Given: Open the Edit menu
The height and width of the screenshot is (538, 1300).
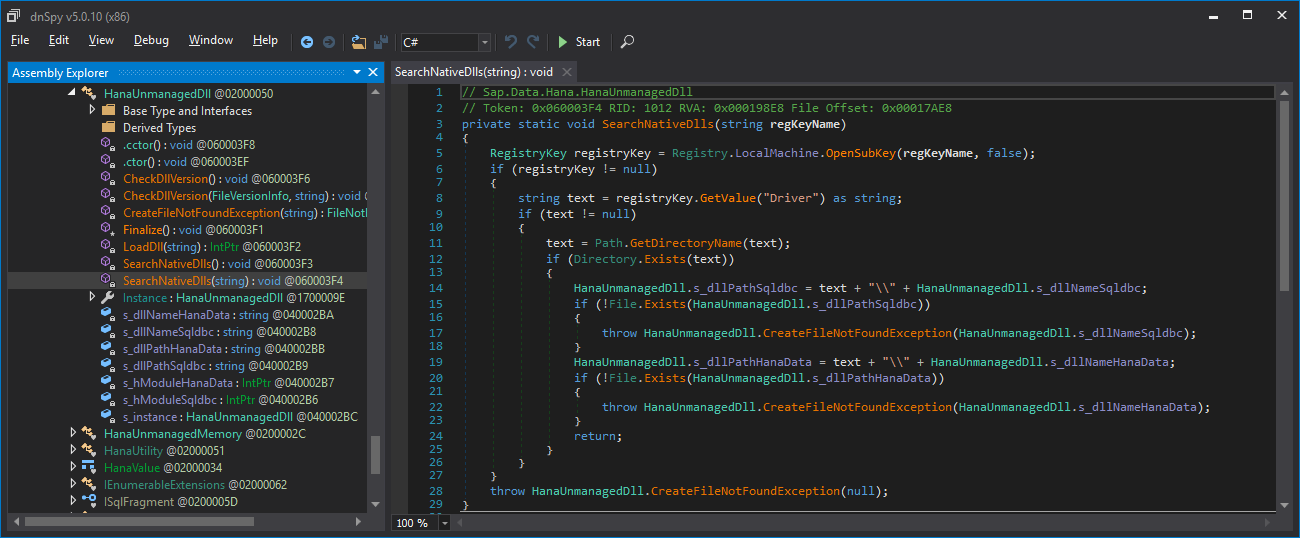Looking at the screenshot, I should (x=59, y=41).
